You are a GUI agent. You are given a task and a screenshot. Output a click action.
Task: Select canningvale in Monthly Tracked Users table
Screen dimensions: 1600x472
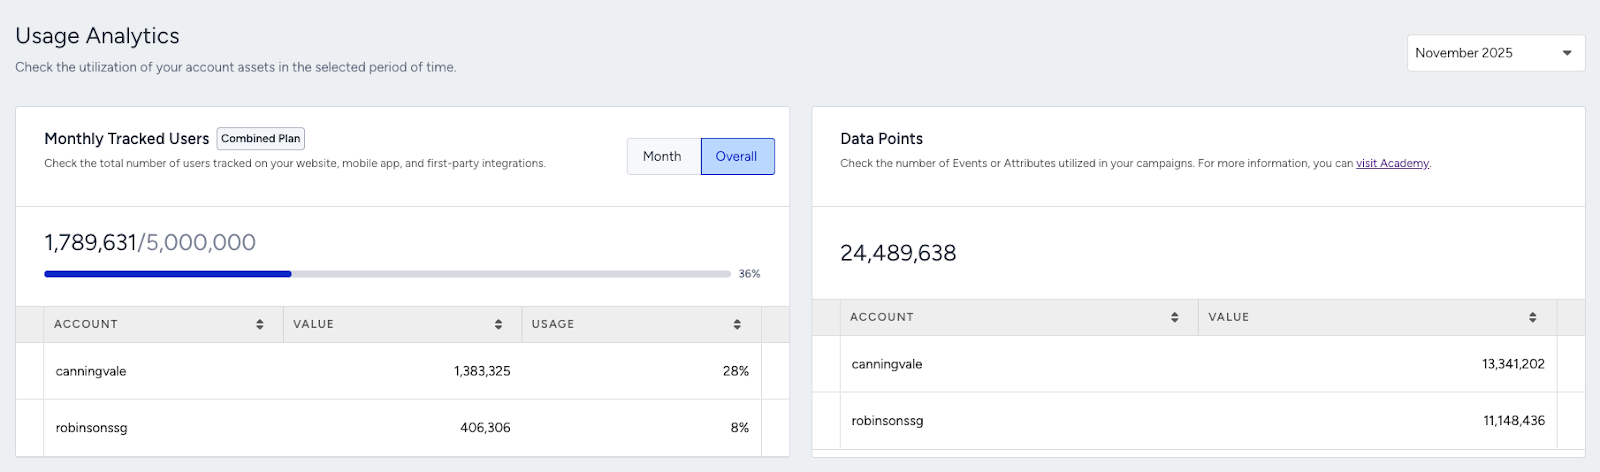click(x=91, y=371)
